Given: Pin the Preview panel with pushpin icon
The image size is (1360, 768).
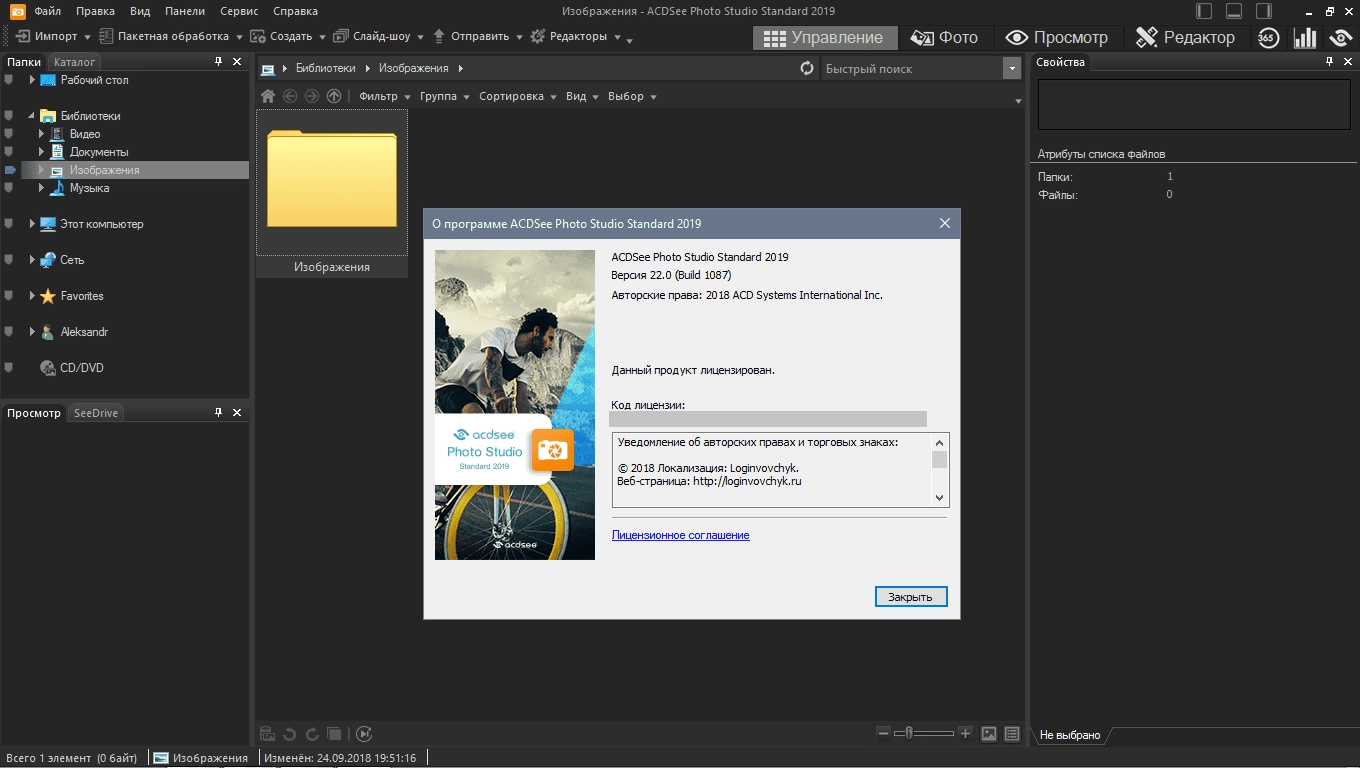Looking at the screenshot, I should [219, 413].
